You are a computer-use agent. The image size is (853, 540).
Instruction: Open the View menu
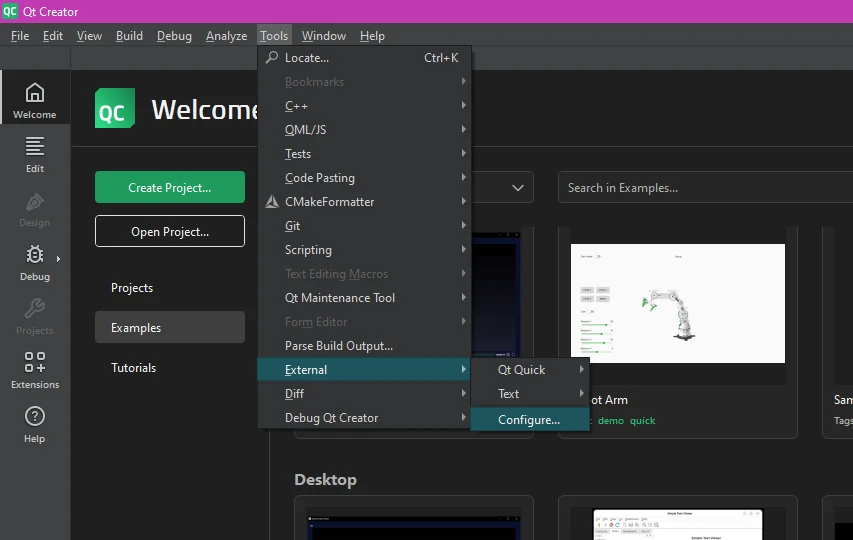coord(89,36)
